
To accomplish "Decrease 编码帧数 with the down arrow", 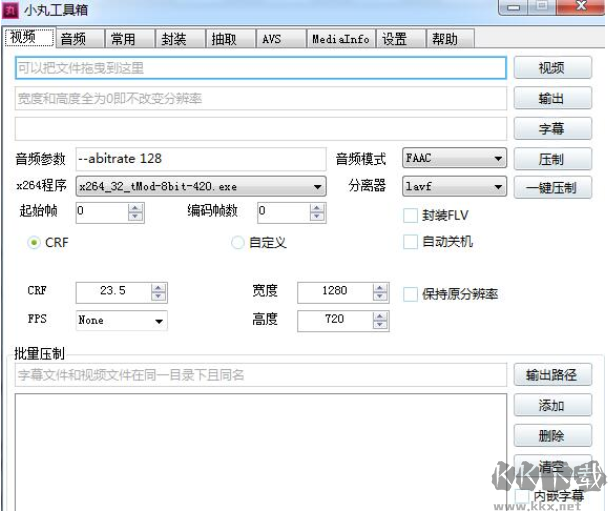I will tap(317, 217).
